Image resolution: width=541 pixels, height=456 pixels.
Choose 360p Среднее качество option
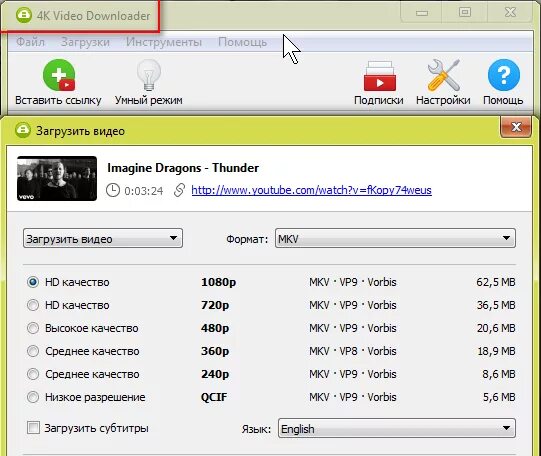pyautogui.click(x=33, y=351)
